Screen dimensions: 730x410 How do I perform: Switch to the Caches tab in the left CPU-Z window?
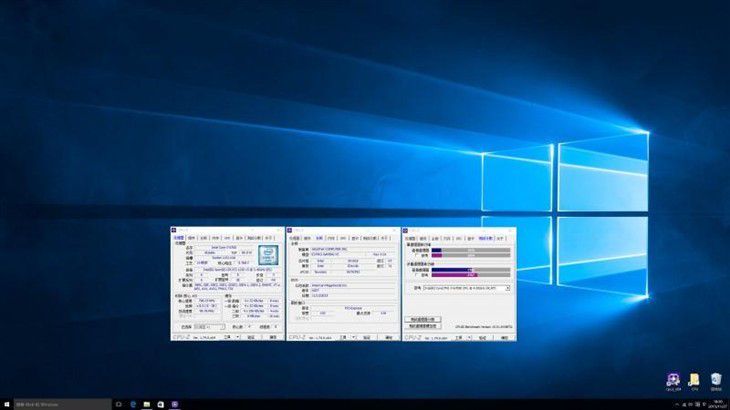[x=191, y=238]
